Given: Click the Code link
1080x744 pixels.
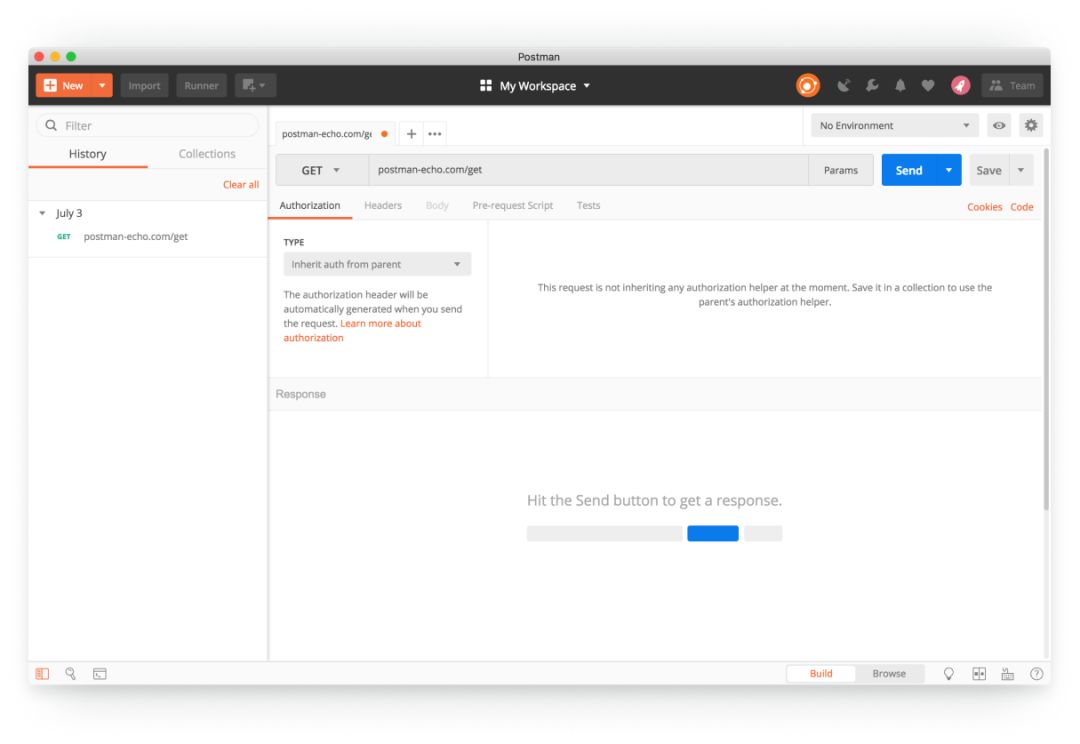Looking at the screenshot, I should (1021, 207).
